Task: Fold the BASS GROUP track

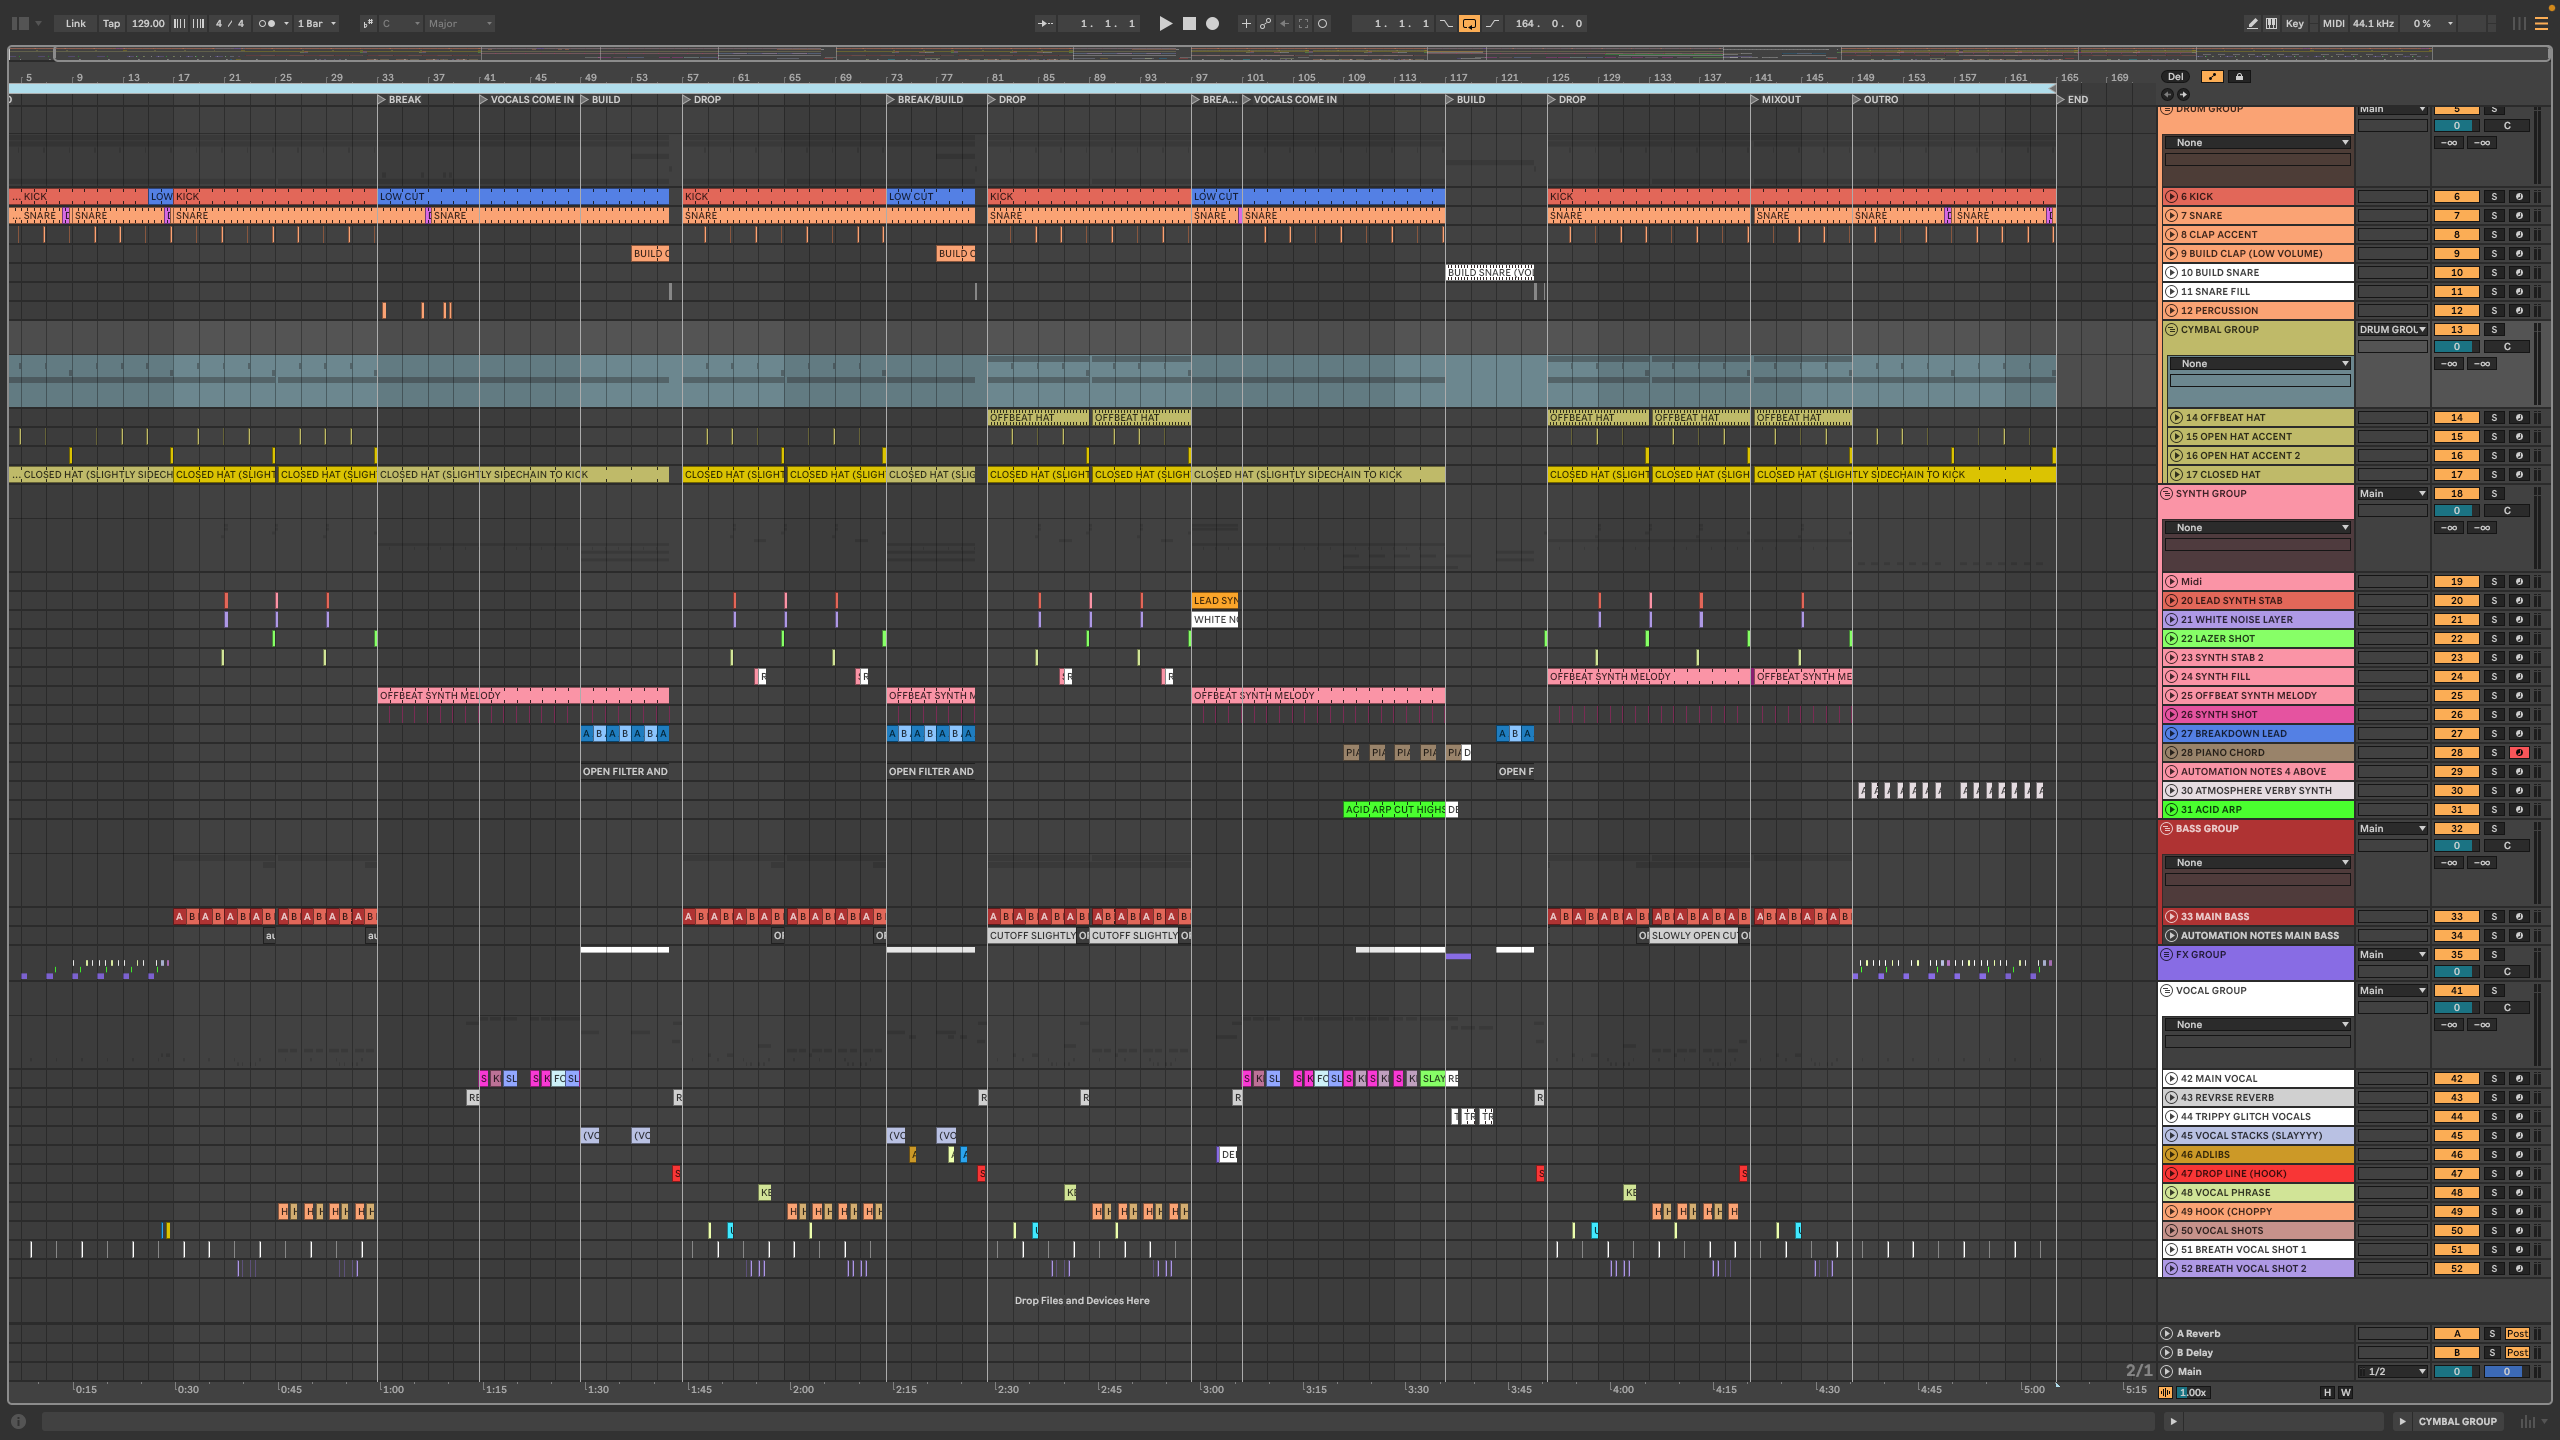Action: click(2167, 829)
